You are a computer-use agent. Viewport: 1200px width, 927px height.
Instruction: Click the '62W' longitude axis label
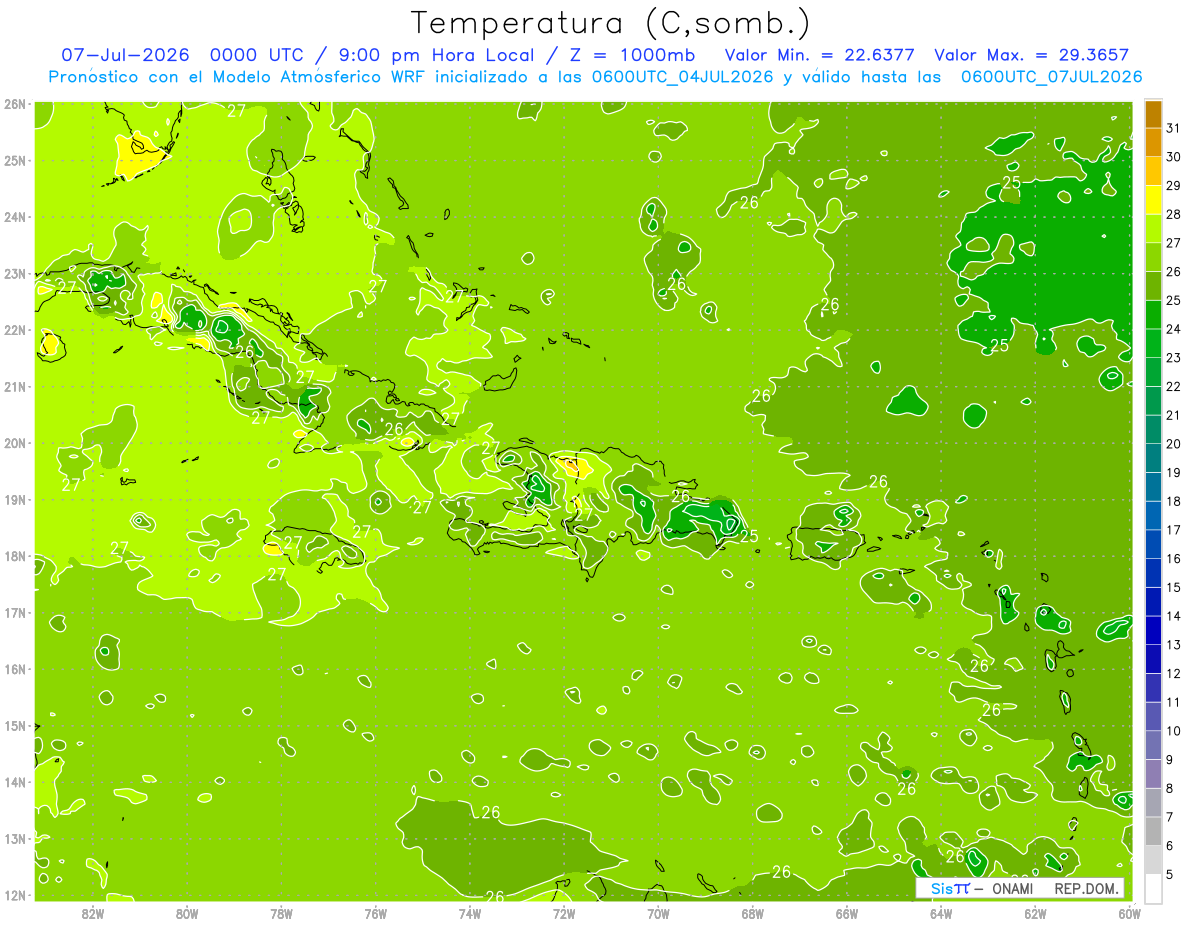(1035, 913)
